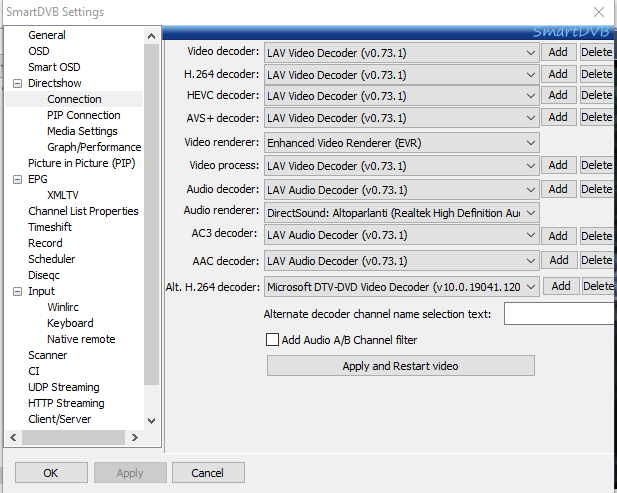Image resolution: width=617 pixels, height=493 pixels.
Task: Open the AAC decoder dropdown
Action: (x=401, y=261)
